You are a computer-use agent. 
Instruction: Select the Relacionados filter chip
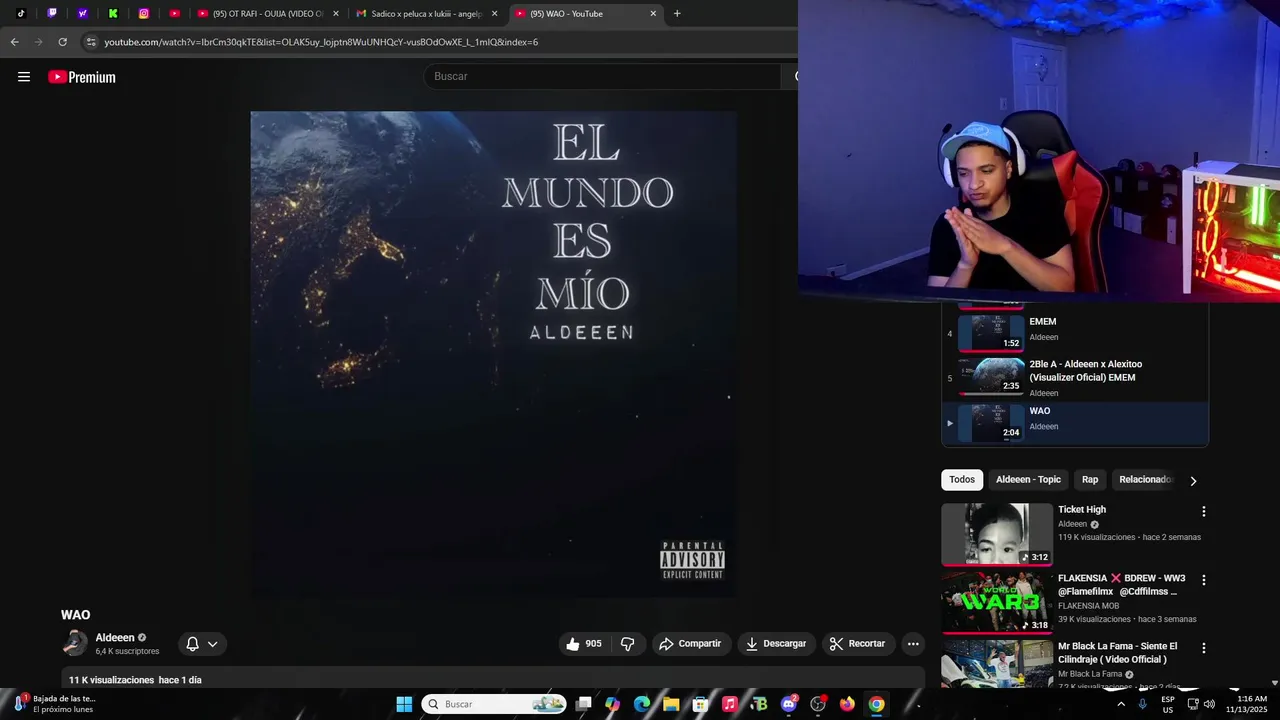point(1145,480)
